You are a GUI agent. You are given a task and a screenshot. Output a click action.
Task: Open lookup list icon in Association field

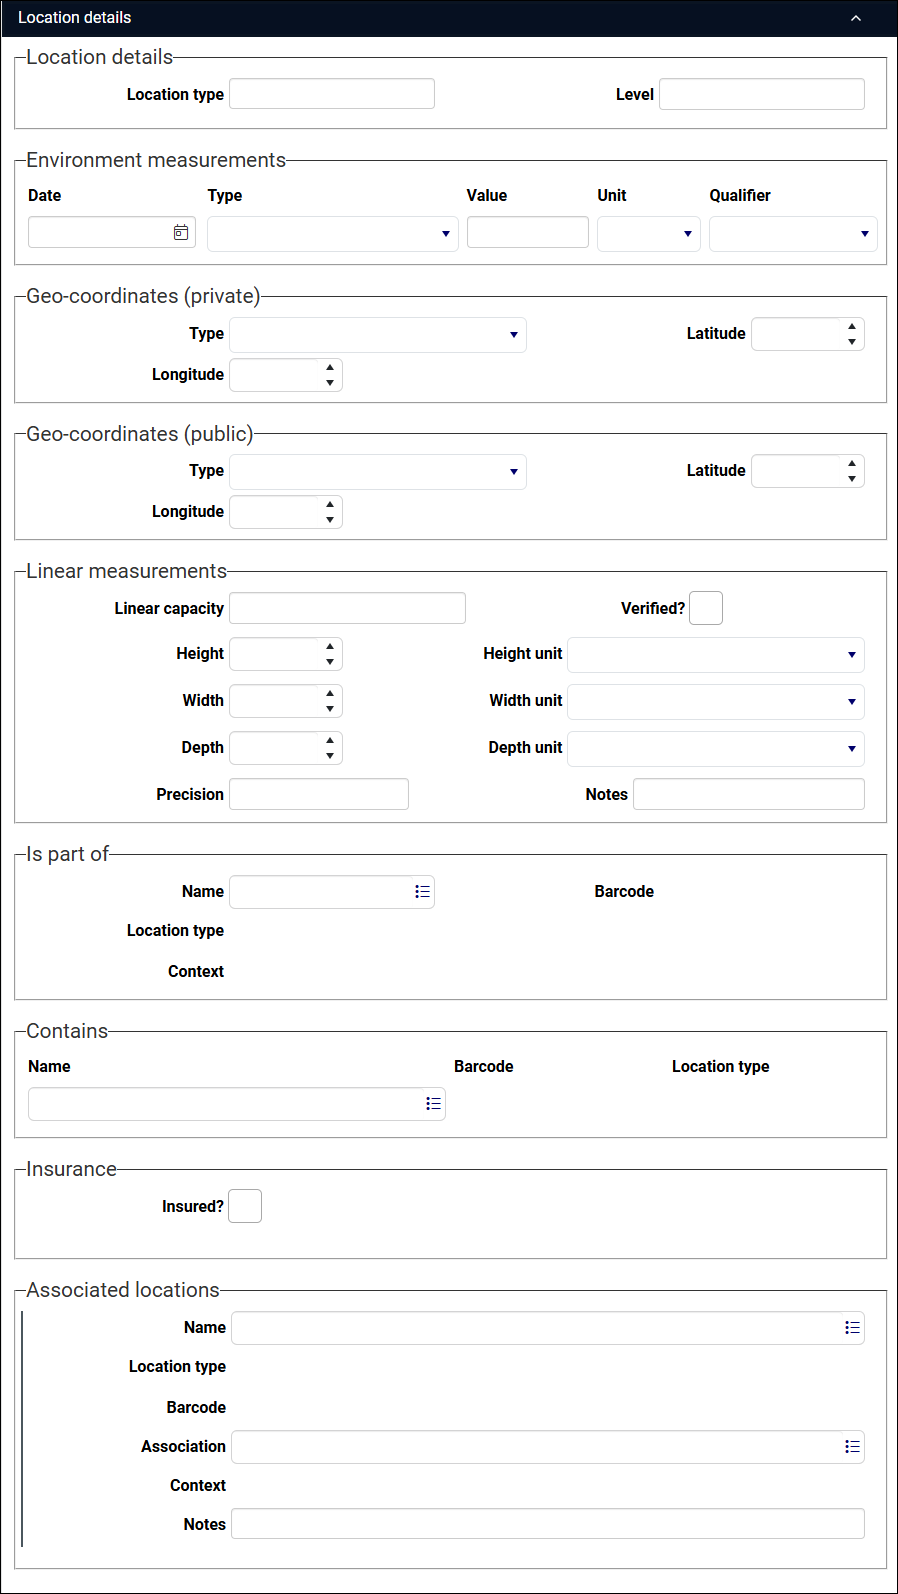point(852,1447)
